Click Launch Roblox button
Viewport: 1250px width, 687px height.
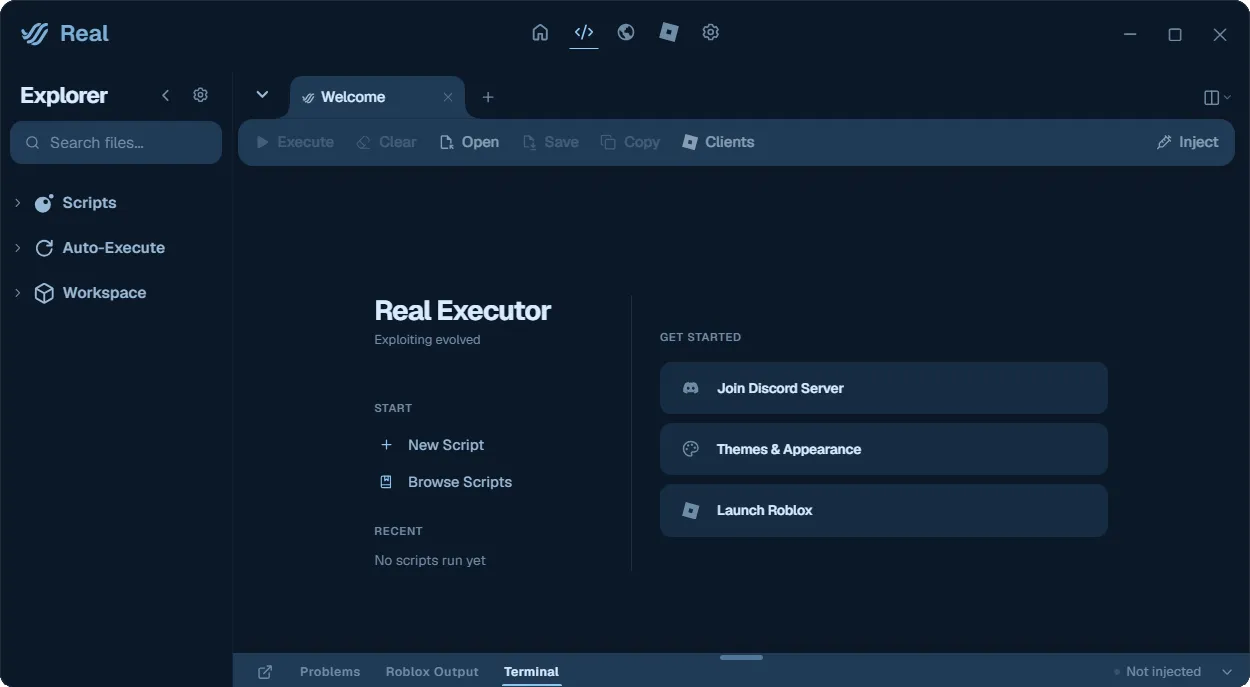(x=884, y=510)
